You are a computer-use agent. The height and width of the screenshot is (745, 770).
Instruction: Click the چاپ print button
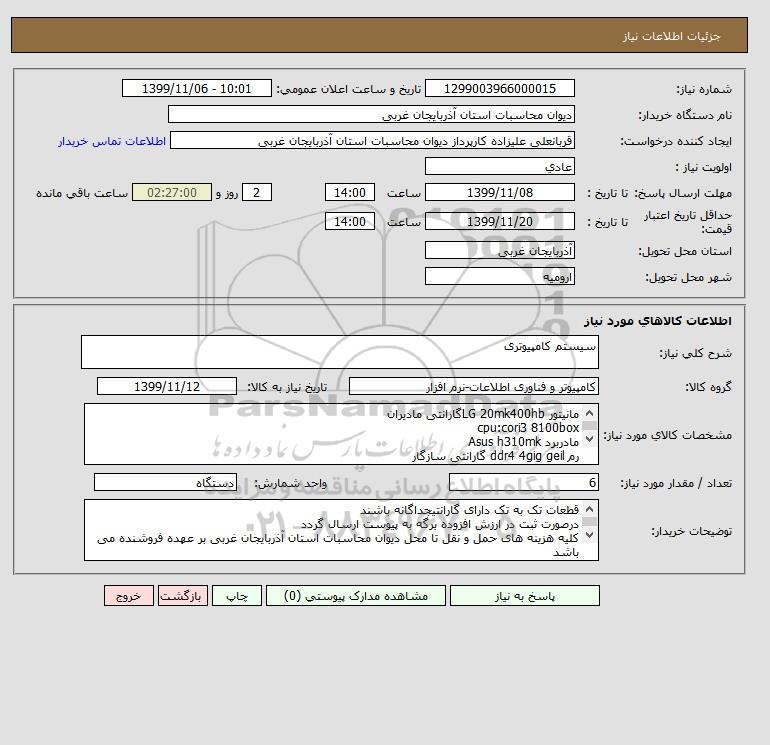[237, 596]
